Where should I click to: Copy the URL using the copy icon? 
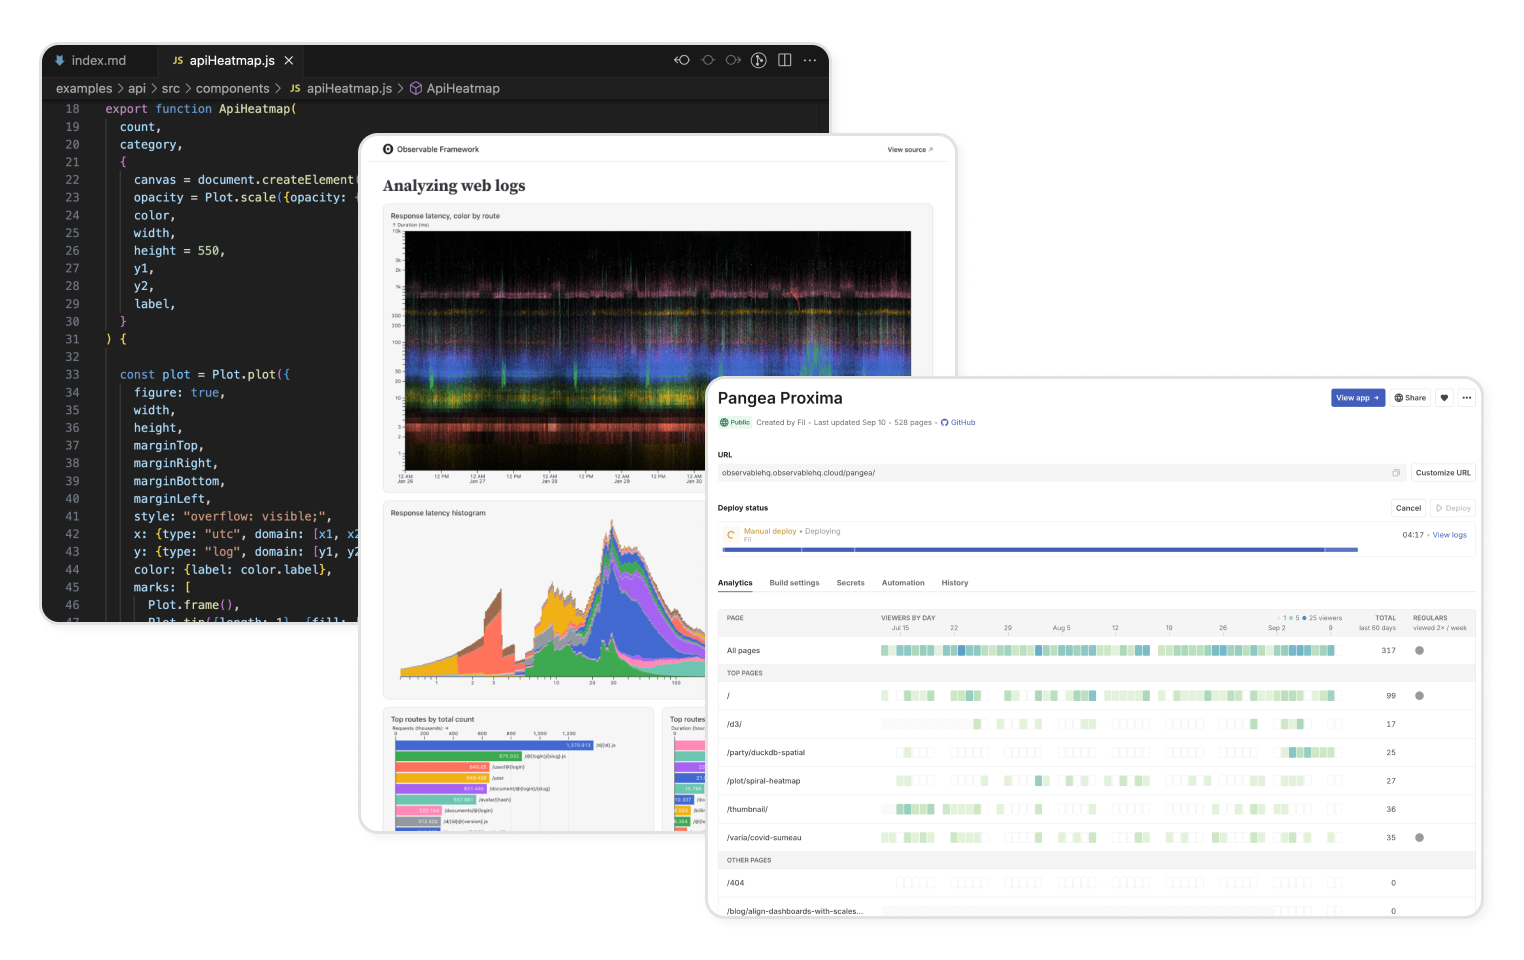point(1397,472)
